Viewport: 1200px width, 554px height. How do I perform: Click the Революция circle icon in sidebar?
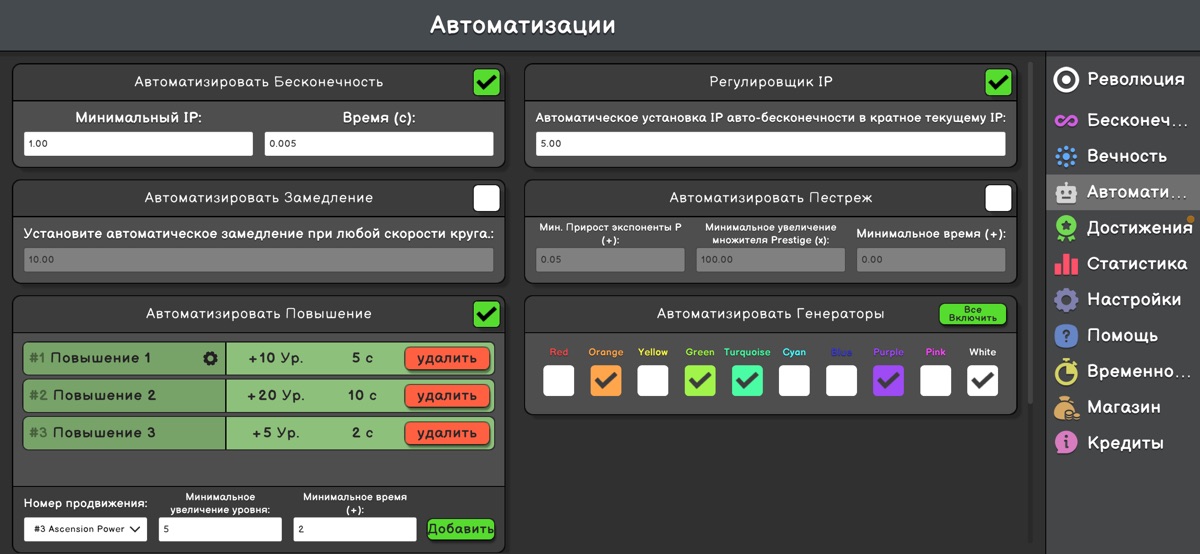tap(1067, 80)
